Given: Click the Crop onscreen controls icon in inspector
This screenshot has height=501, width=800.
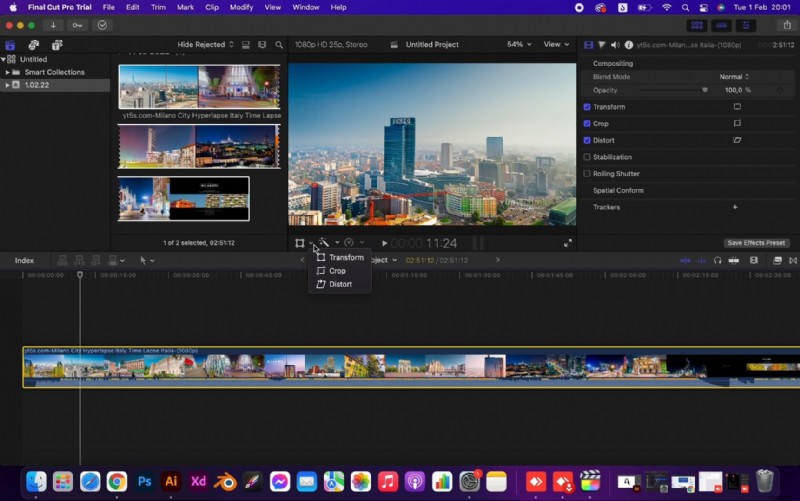Looking at the screenshot, I should tap(737, 123).
